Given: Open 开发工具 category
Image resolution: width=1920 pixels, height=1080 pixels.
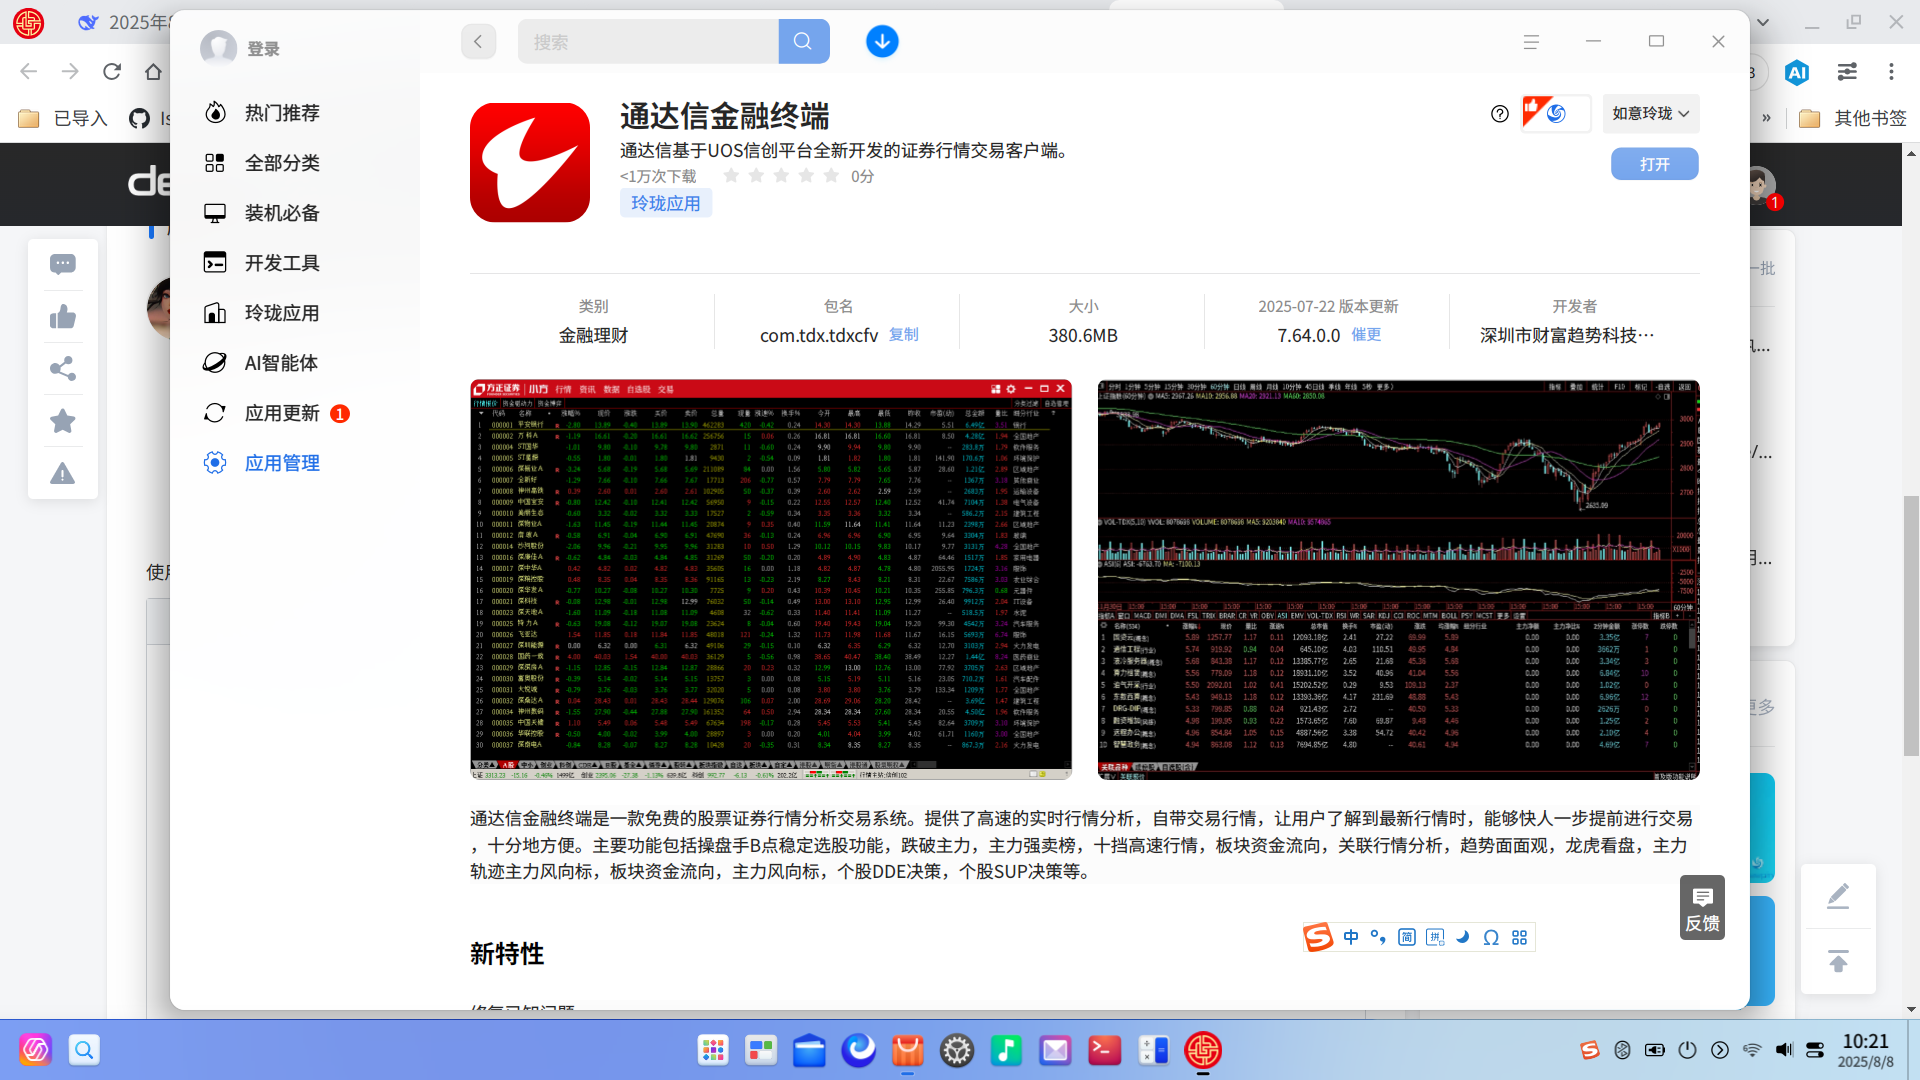Looking at the screenshot, I should pyautogui.click(x=283, y=263).
